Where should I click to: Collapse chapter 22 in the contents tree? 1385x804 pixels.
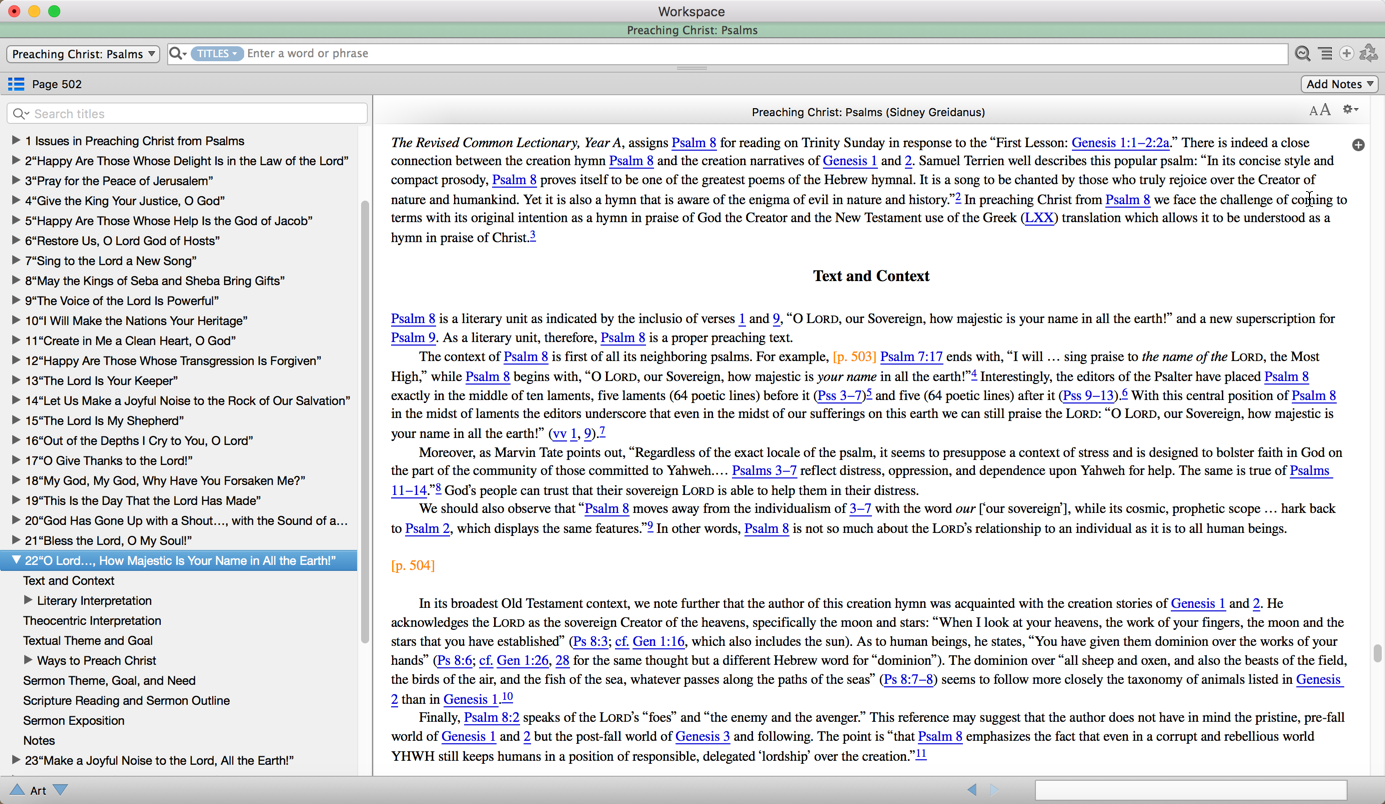pyautogui.click(x=16, y=561)
